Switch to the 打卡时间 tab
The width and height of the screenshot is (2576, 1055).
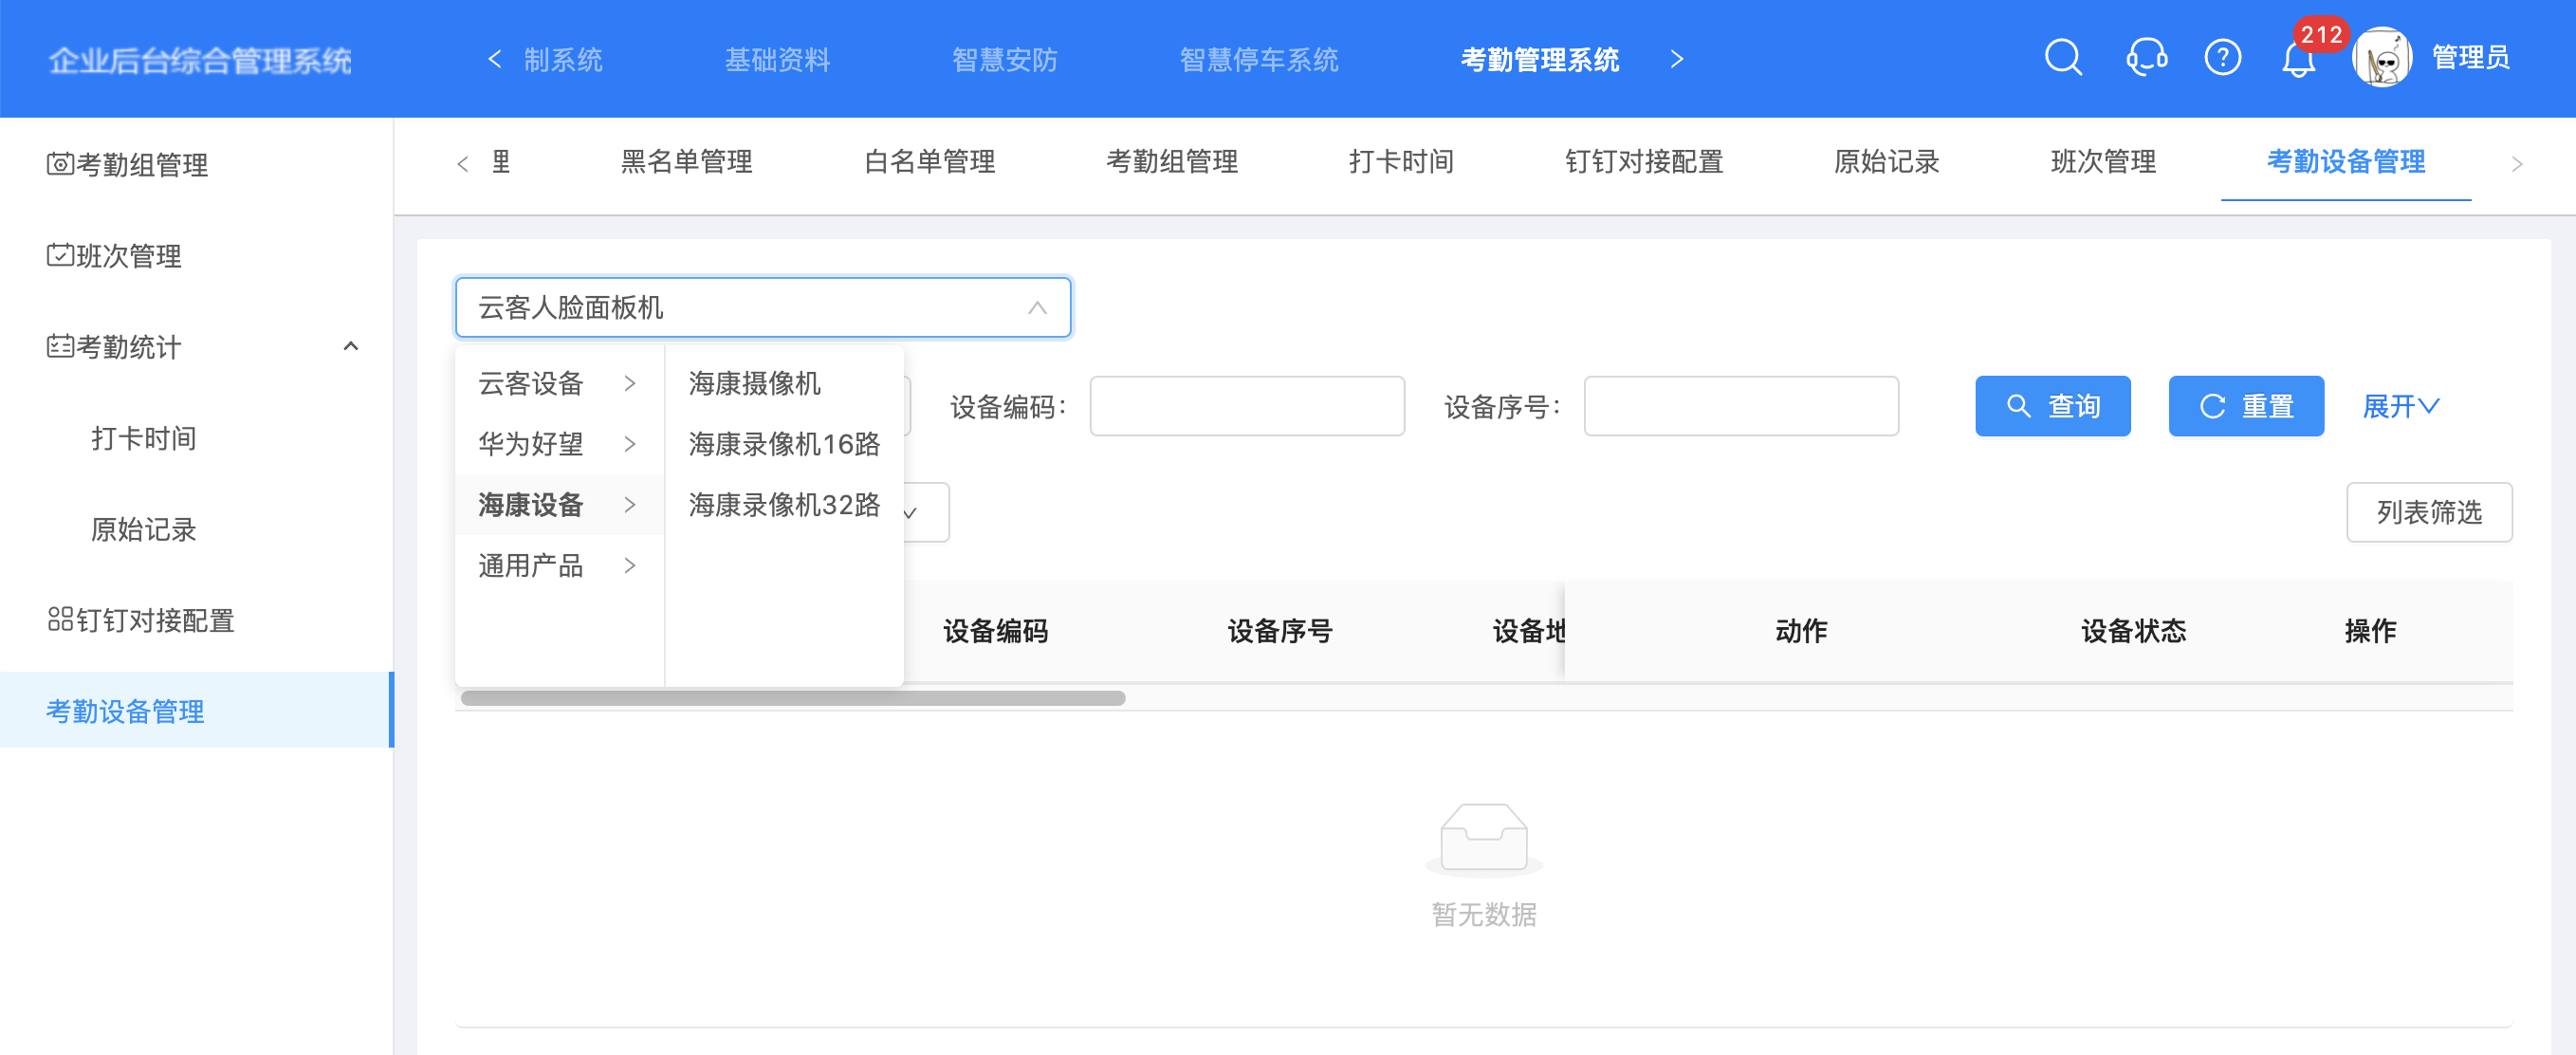point(1401,161)
